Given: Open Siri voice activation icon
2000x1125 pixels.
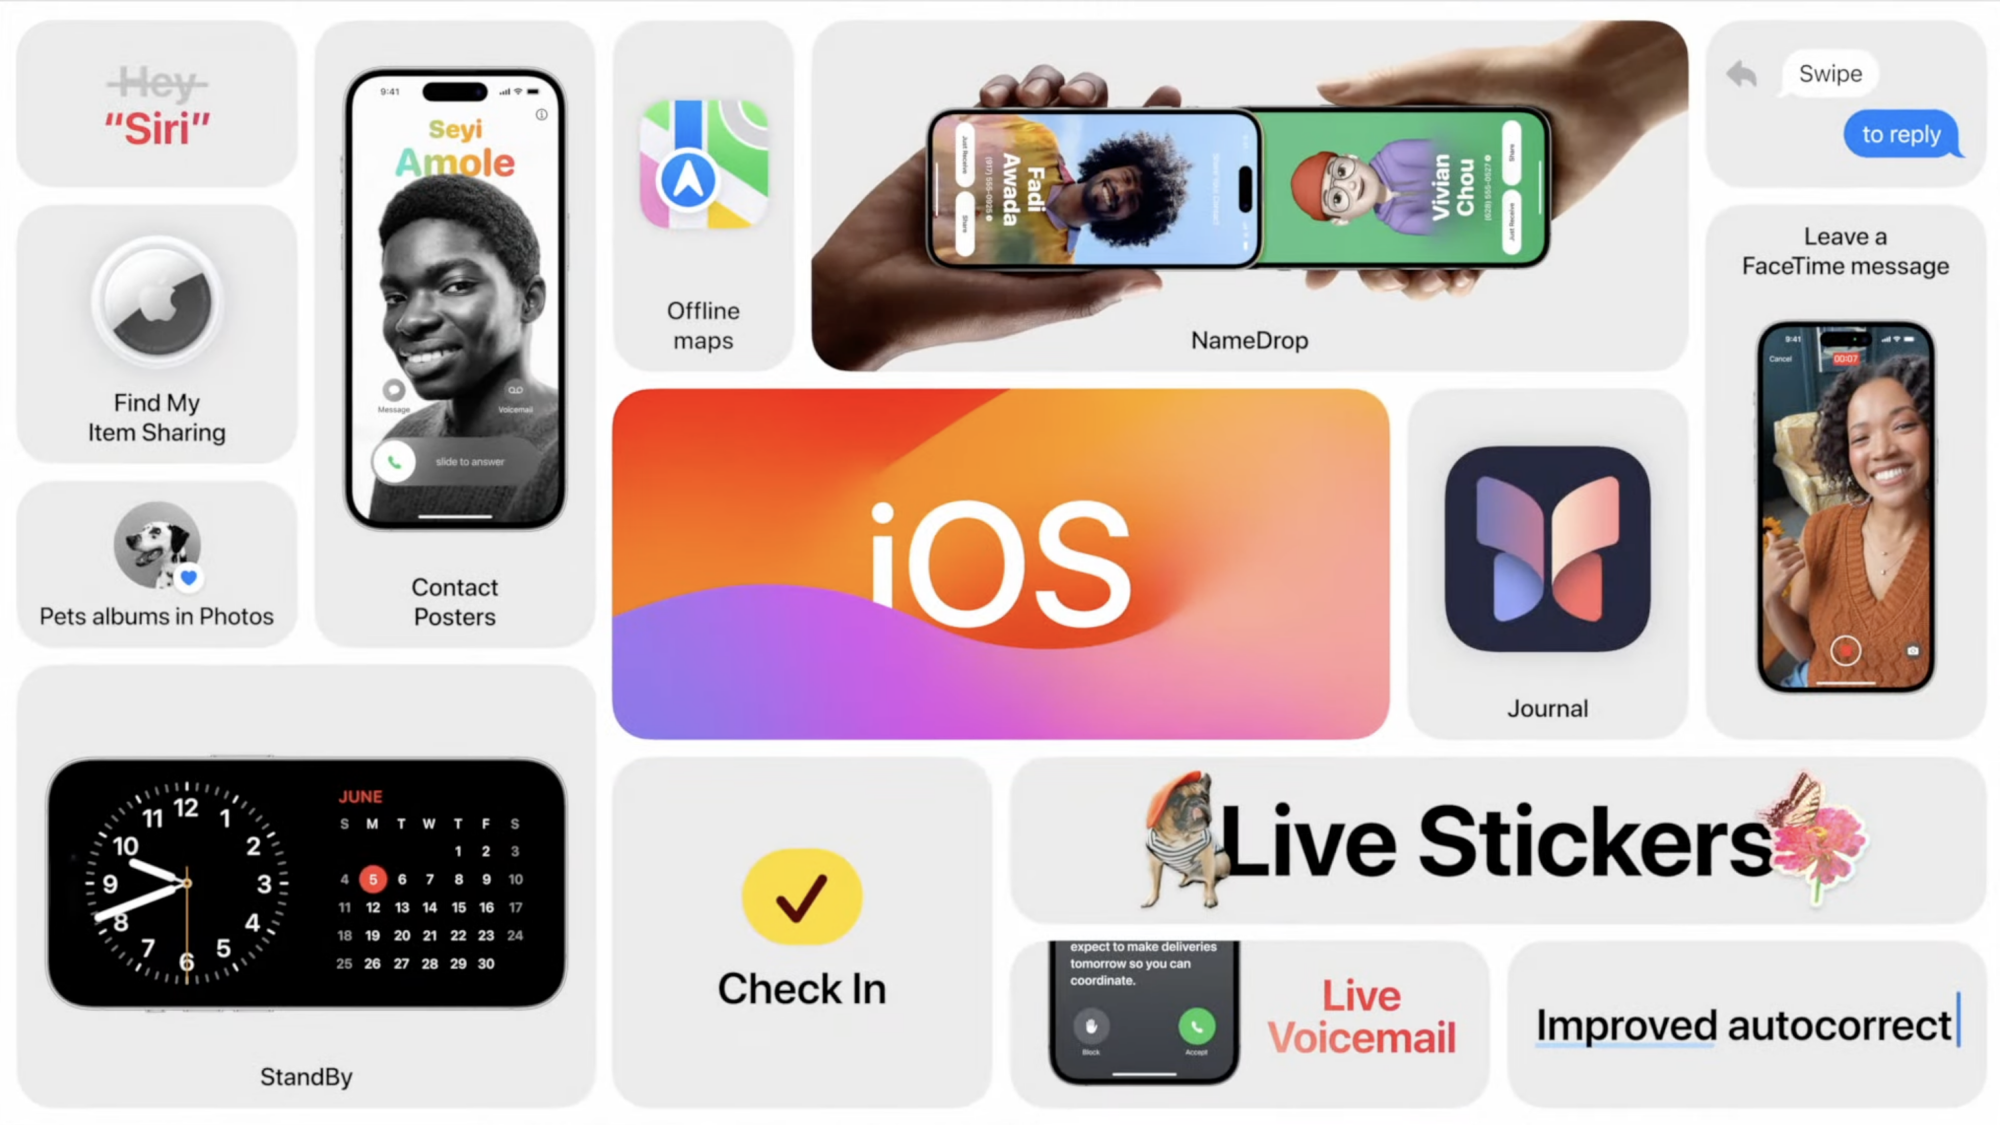Looking at the screenshot, I should [157, 104].
